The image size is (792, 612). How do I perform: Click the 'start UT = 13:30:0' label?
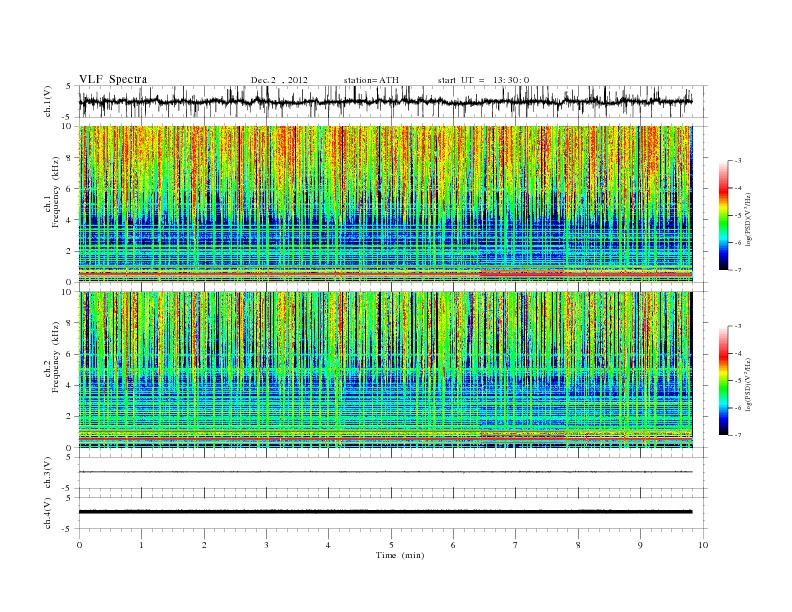click(x=483, y=80)
